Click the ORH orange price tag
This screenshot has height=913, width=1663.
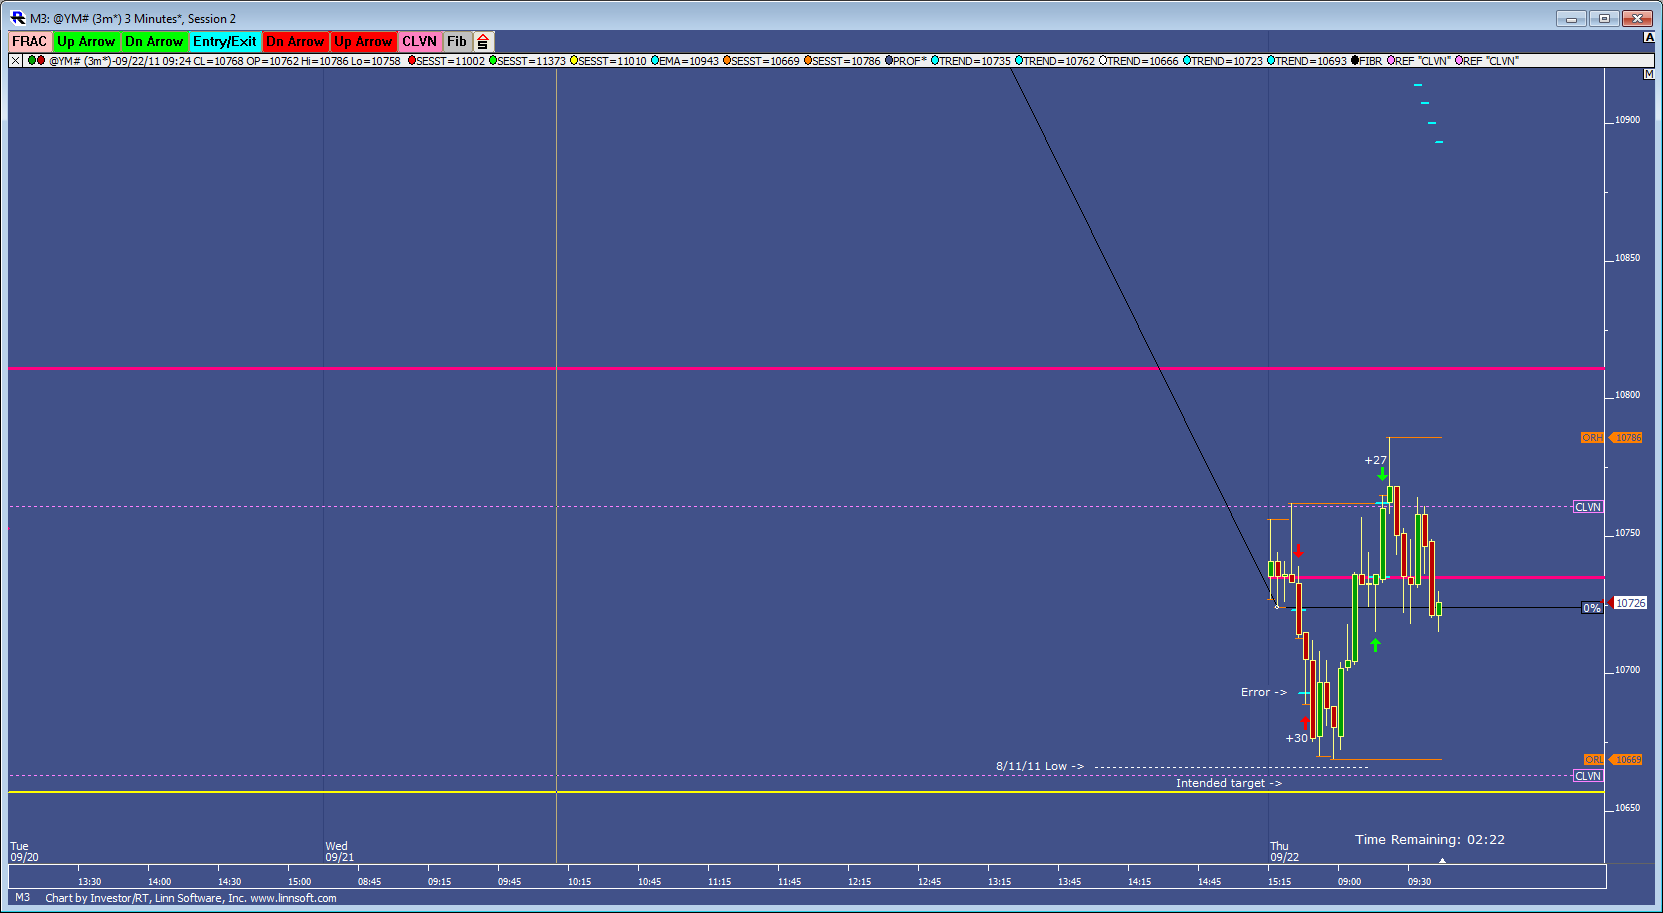pos(1592,438)
